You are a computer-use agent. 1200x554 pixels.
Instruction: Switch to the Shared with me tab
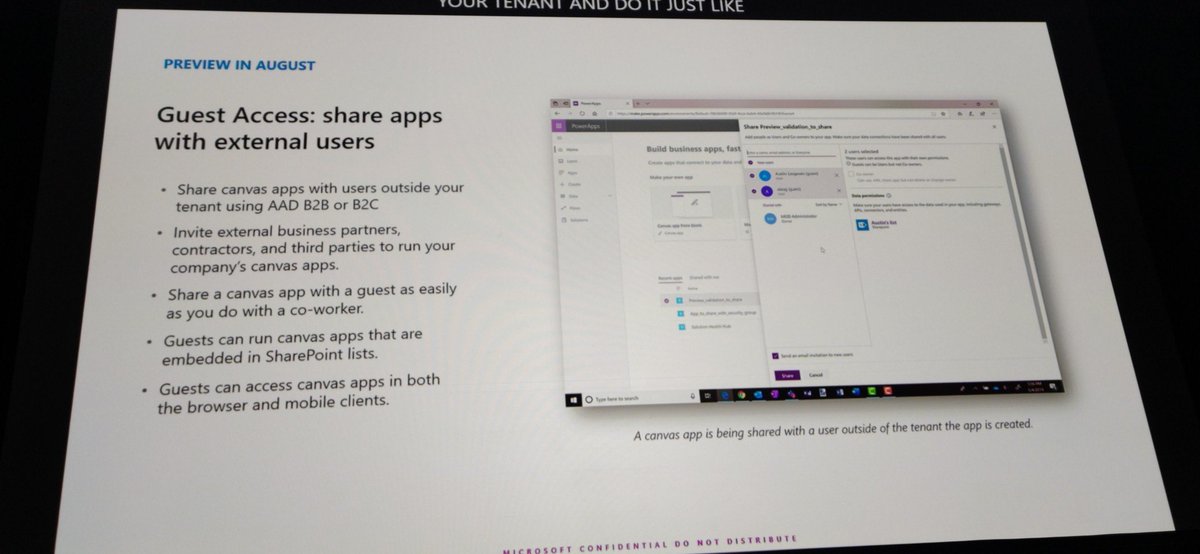tap(704, 277)
